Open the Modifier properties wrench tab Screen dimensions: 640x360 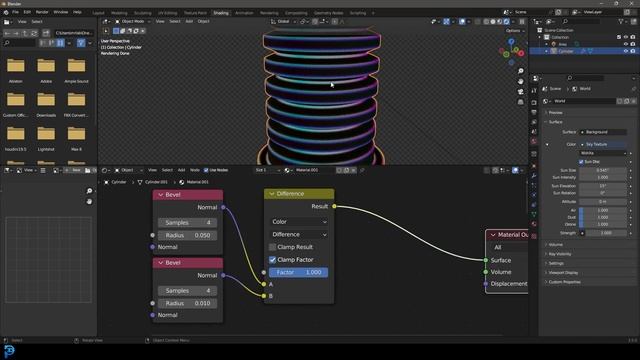click(534, 176)
